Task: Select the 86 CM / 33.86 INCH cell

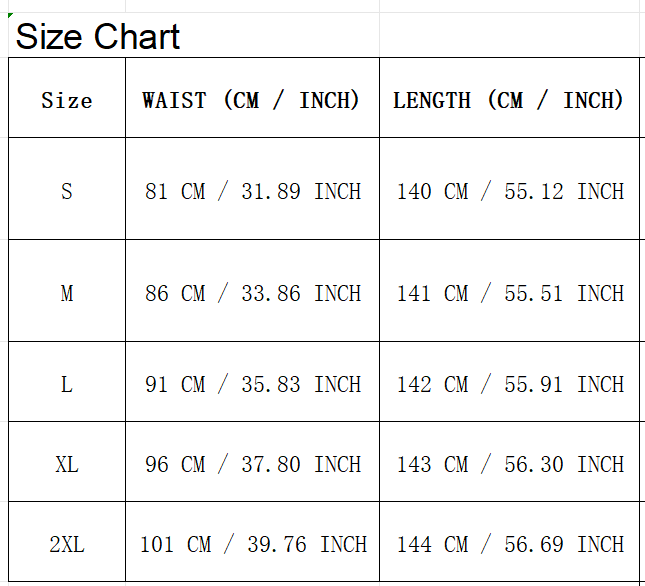Action: [252, 291]
